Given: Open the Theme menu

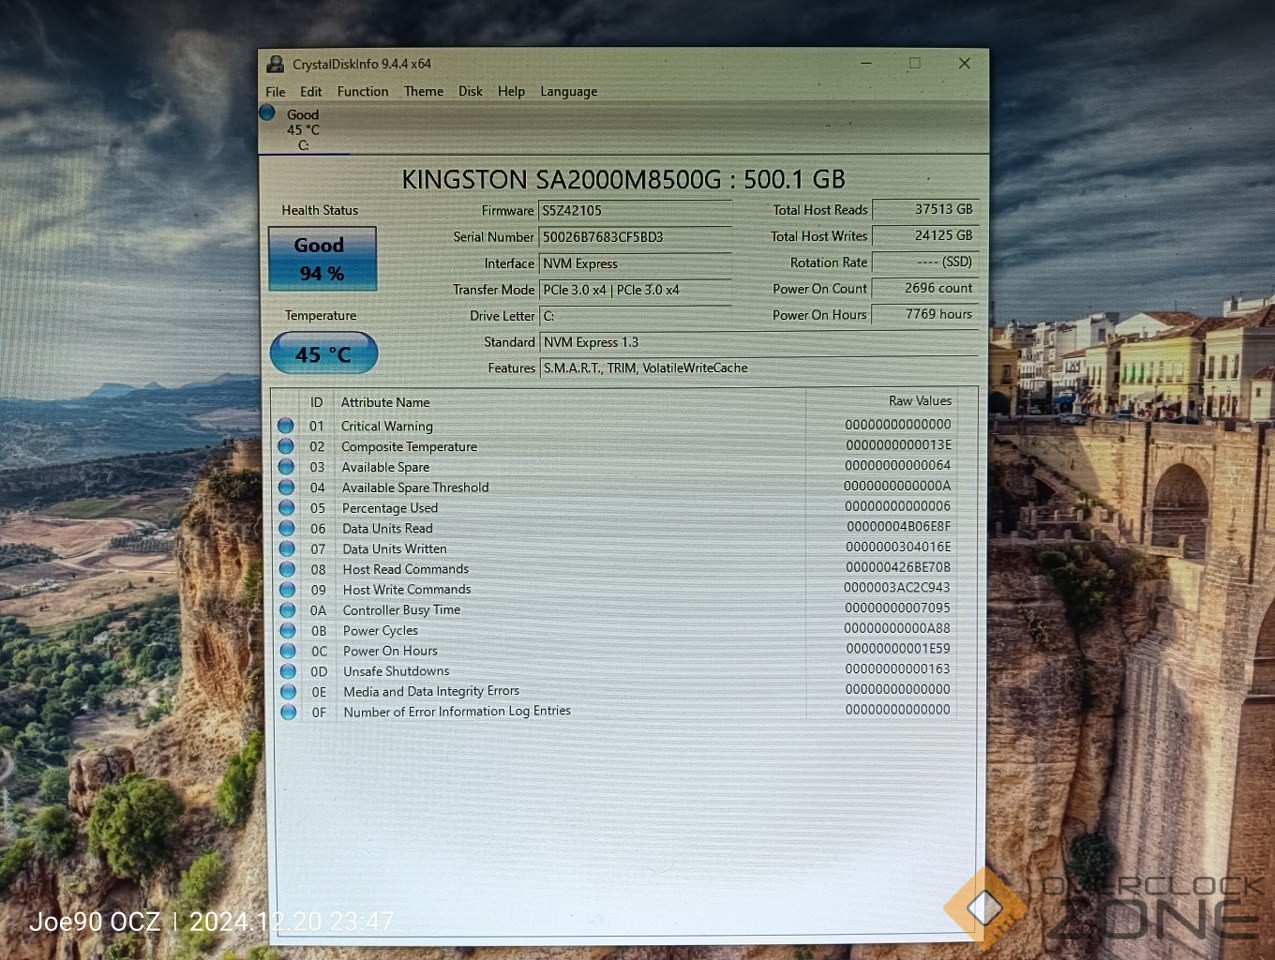Looking at the screenshot, I should [423, 92].
